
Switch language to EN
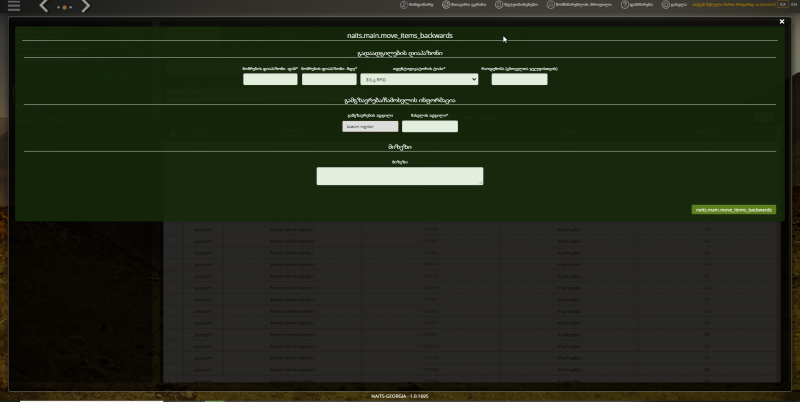pyautogui.click(x=794, y=5)
